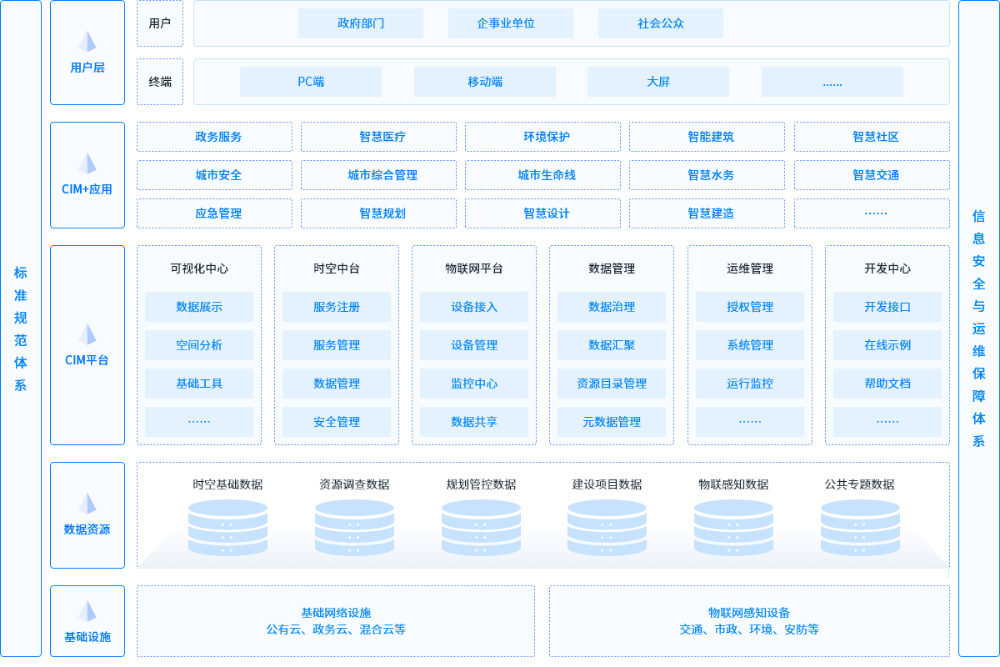Click the CIM+应用 layer pyramid icon
Image resolution: width=1000 pixels, height=667 pixels.
click(x=88, y=163)
